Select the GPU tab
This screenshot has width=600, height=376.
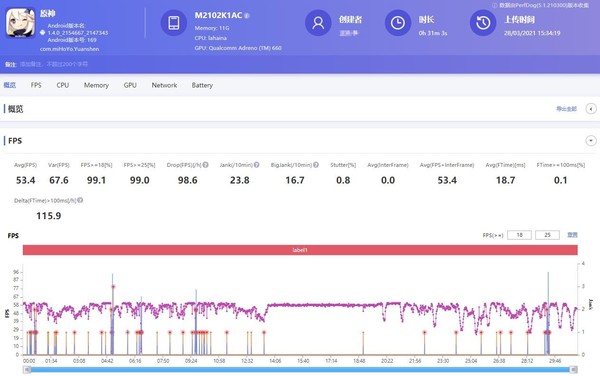click(x=130, y=85)
